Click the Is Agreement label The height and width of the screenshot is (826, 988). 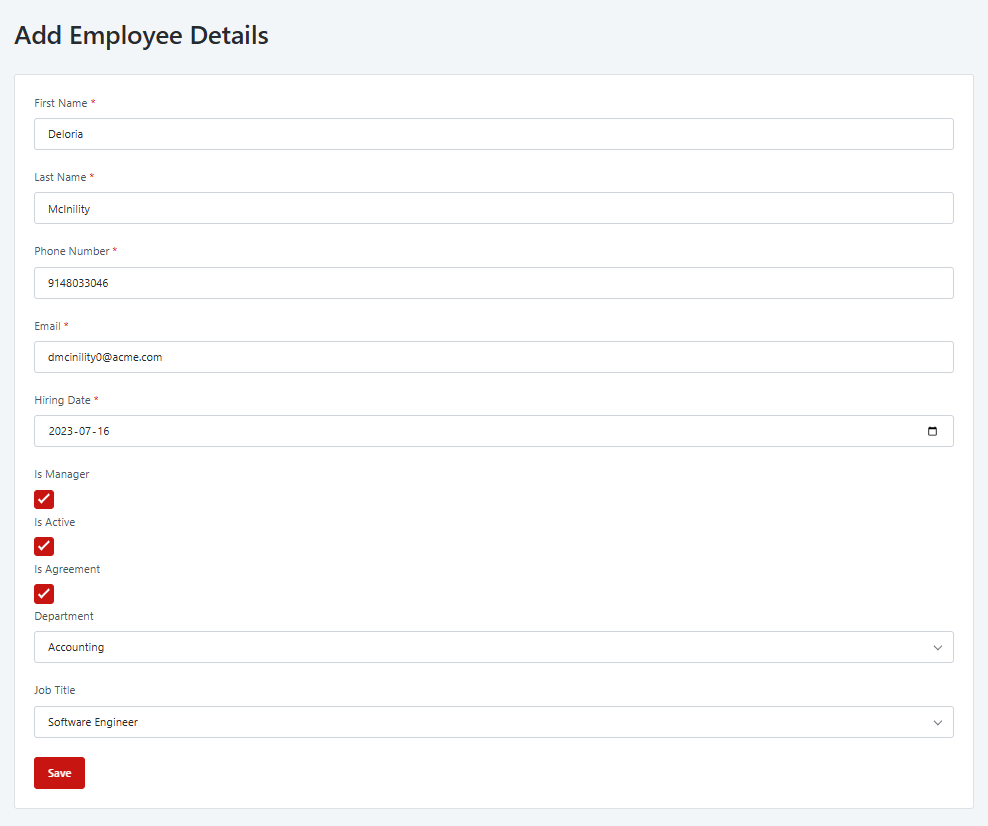pyautogui.click(x=67, y=570)
